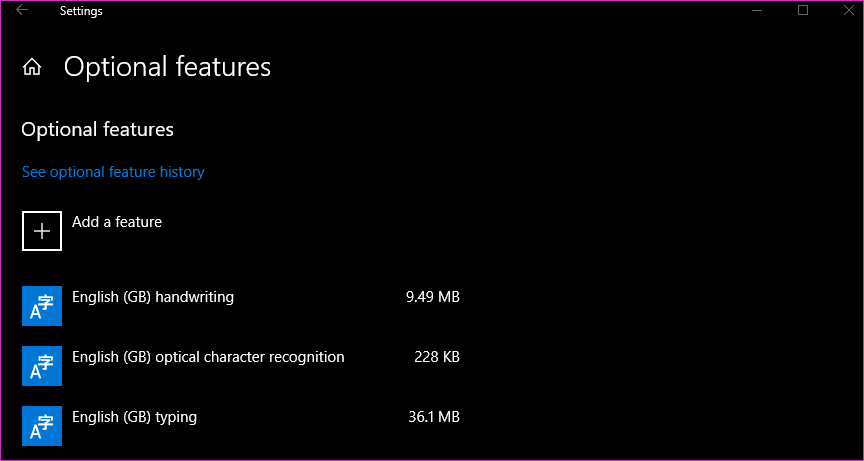Select the English (GB) typing entry text
Image resolution: width=864 pixels, height=461 pixels.
click(134, 417)
